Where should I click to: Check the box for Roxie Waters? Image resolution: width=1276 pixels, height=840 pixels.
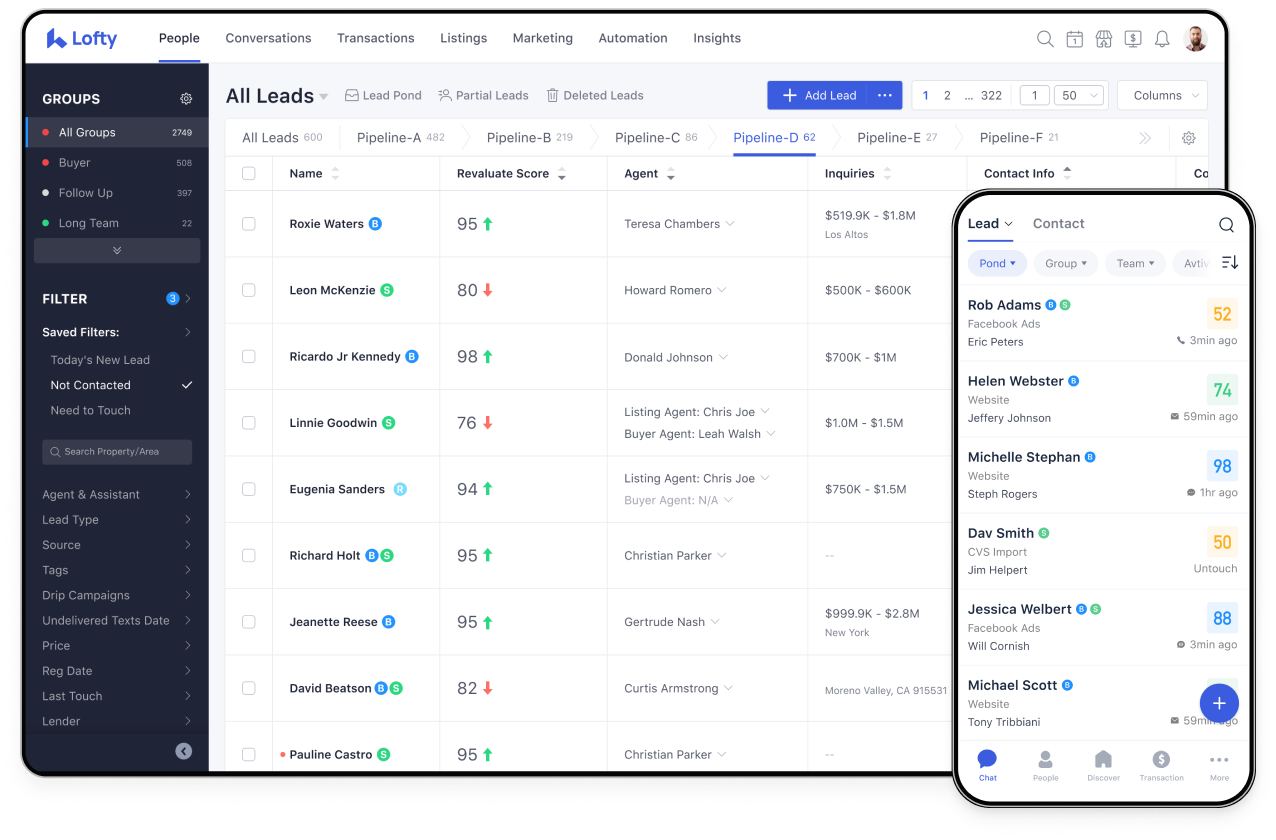pos(249,224)
